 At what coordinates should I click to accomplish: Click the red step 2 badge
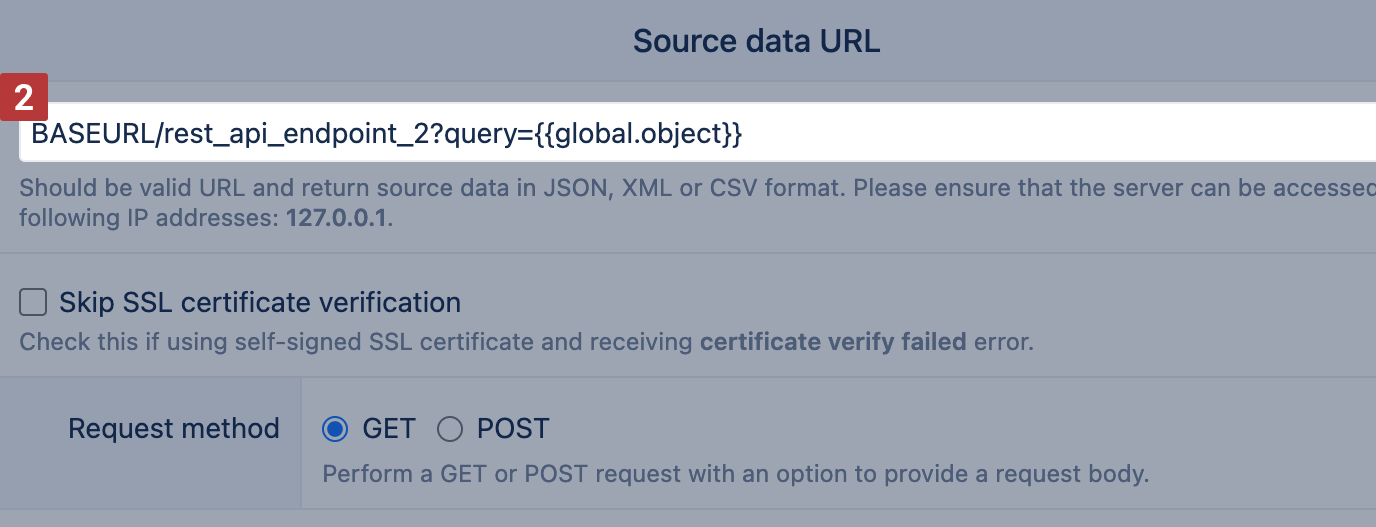coord(24,98)
